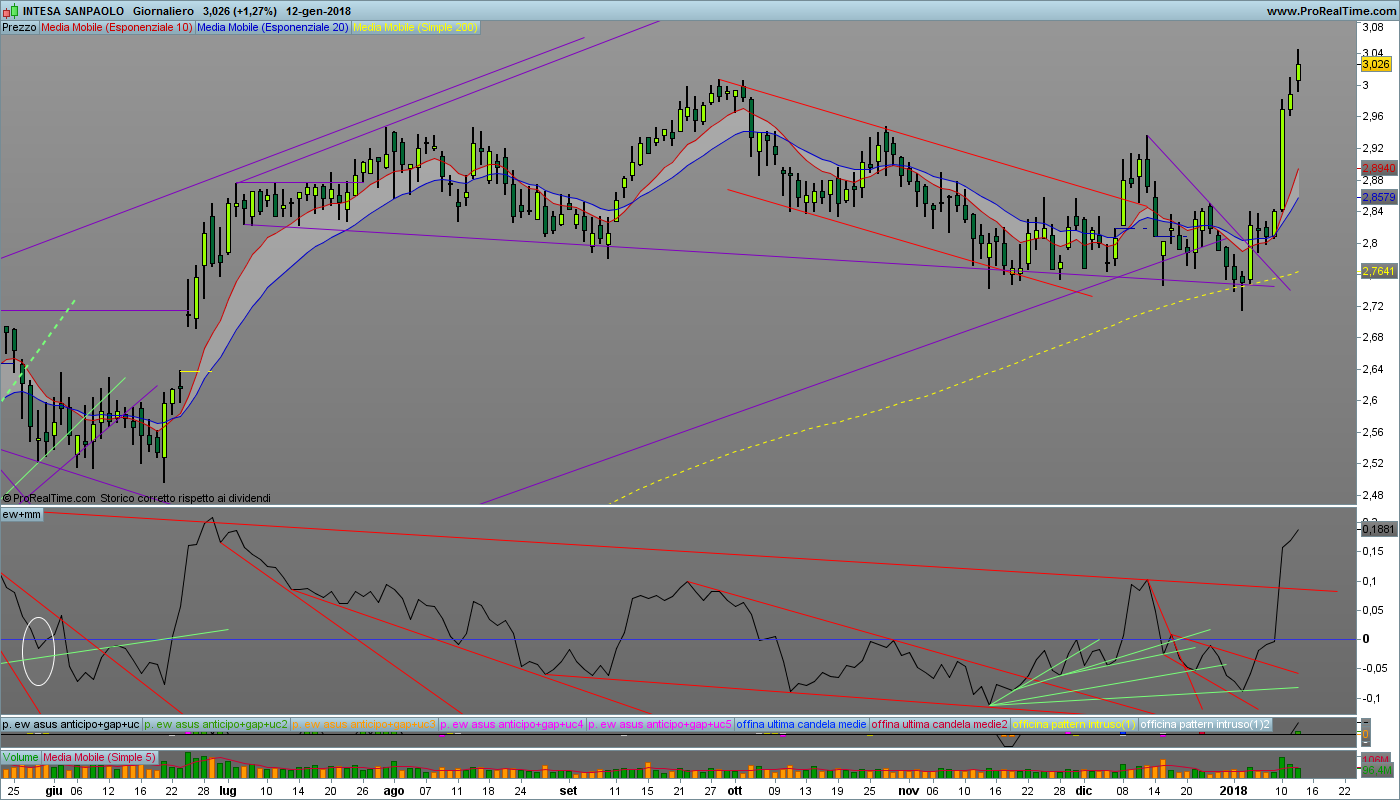This screenshot has width=1400, height=800.
Task: Select 'p. ew asus anticipo+gap+uc5' label
Action: tap(661, 723)
